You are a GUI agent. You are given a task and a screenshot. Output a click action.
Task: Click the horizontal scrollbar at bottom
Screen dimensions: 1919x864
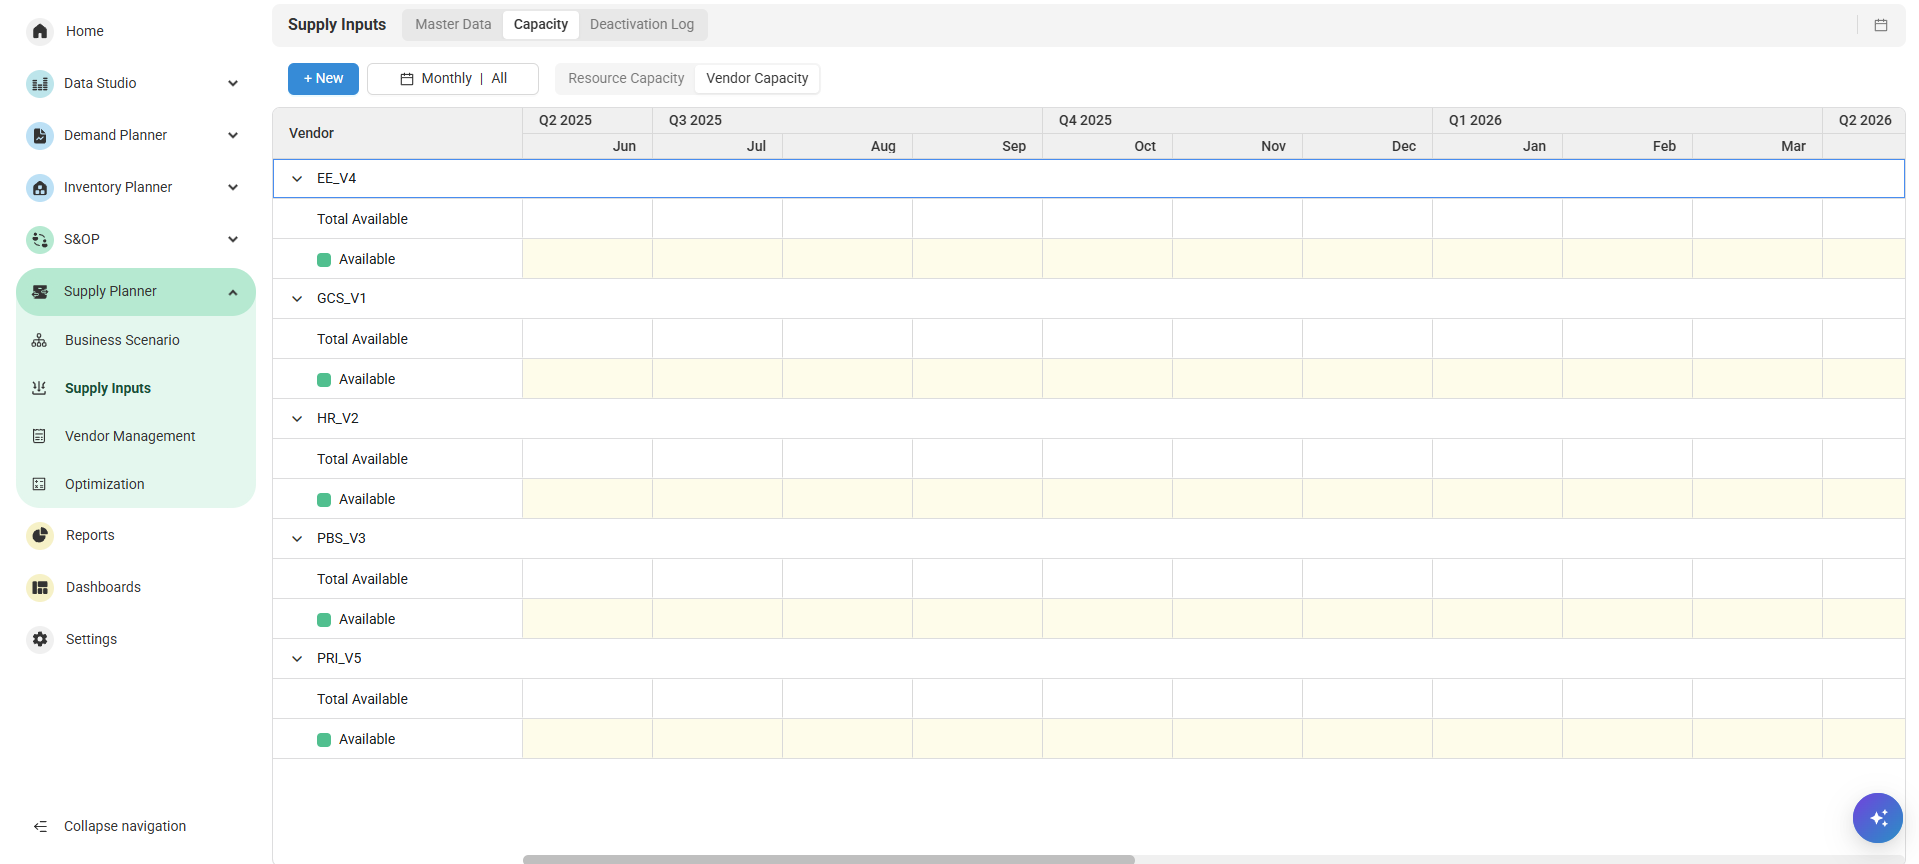point(828,859)
